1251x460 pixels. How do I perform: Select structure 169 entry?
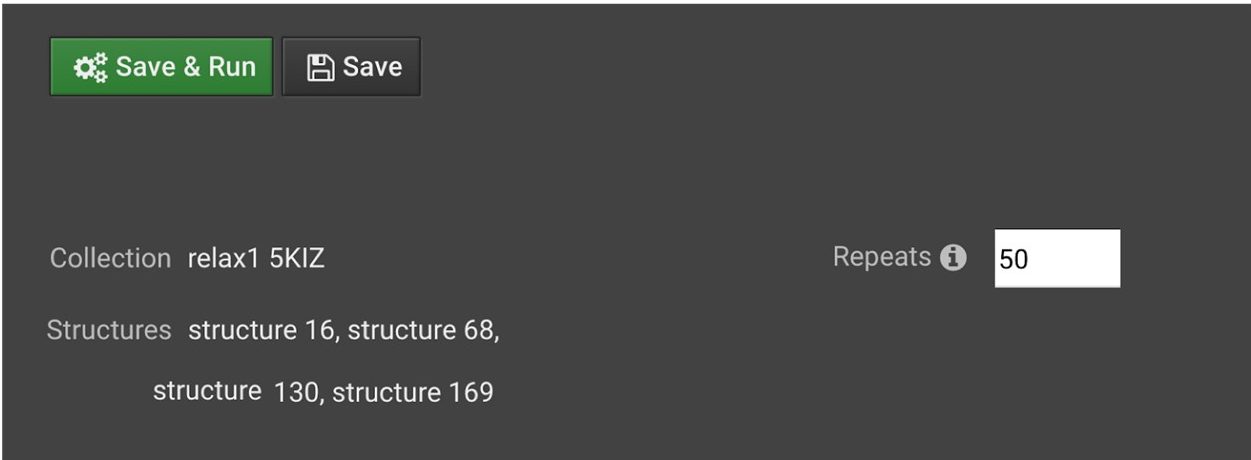[x=413, y=392]
